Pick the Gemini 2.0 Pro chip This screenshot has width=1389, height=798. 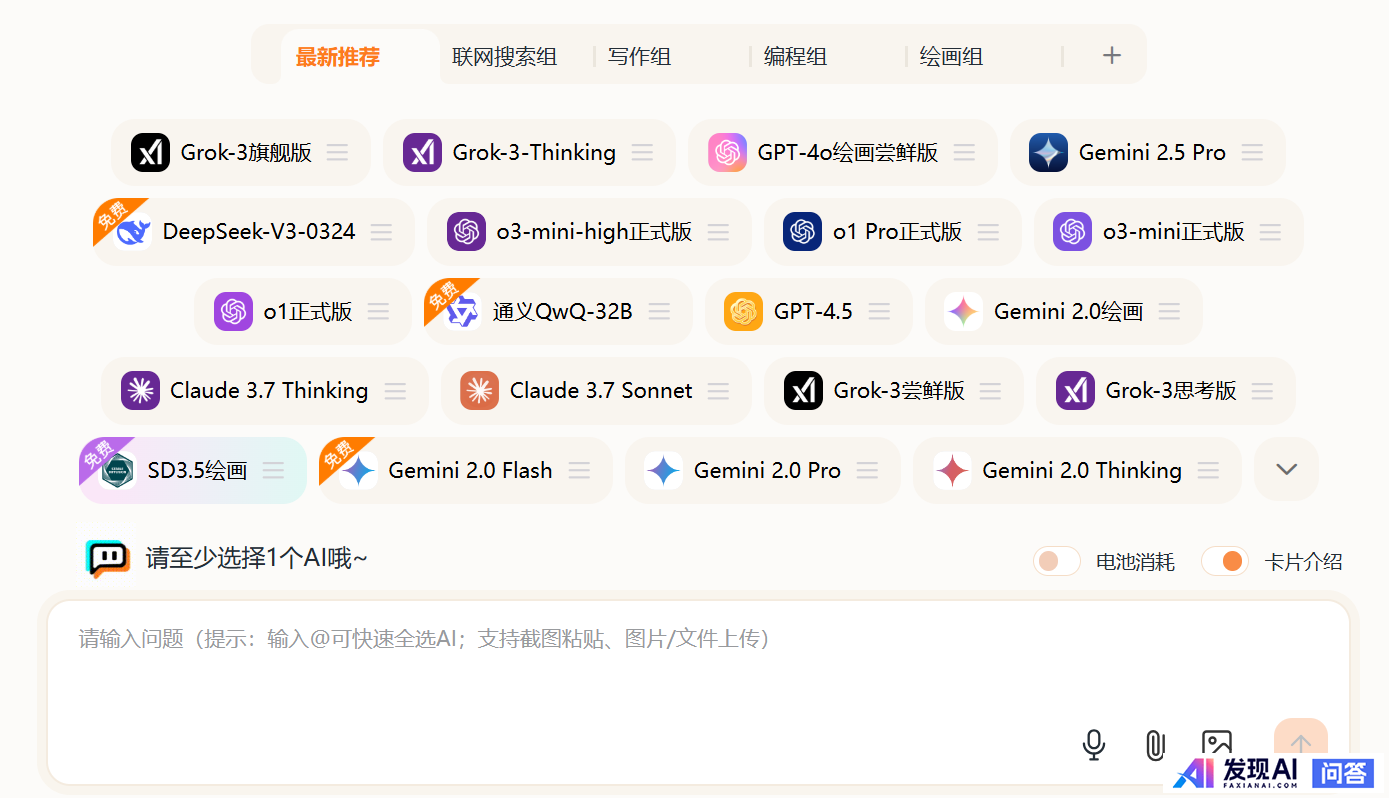(x=763, y=470)
